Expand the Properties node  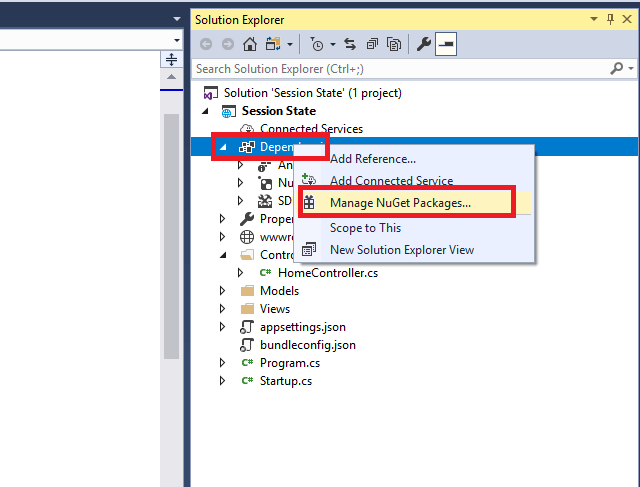pyautogui.click(x=222, y=219)
